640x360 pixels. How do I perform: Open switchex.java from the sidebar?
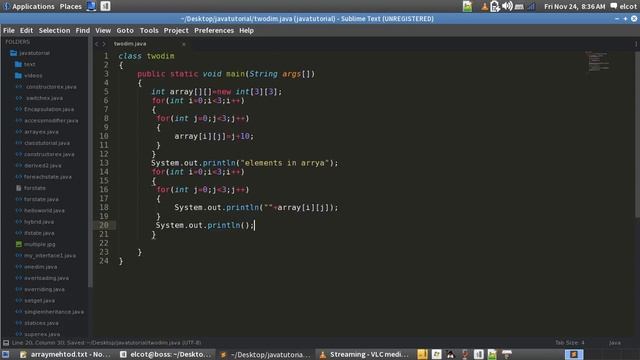(x=44, y=98)
